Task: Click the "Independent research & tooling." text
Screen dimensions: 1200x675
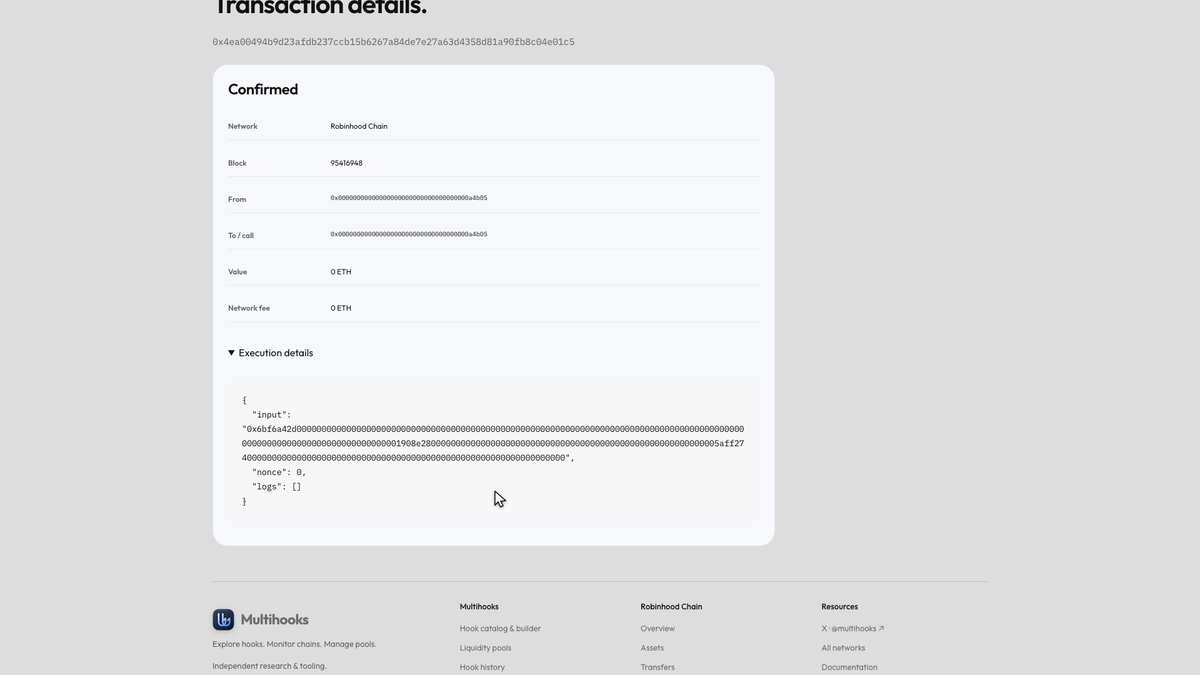Action: point(269,666)
